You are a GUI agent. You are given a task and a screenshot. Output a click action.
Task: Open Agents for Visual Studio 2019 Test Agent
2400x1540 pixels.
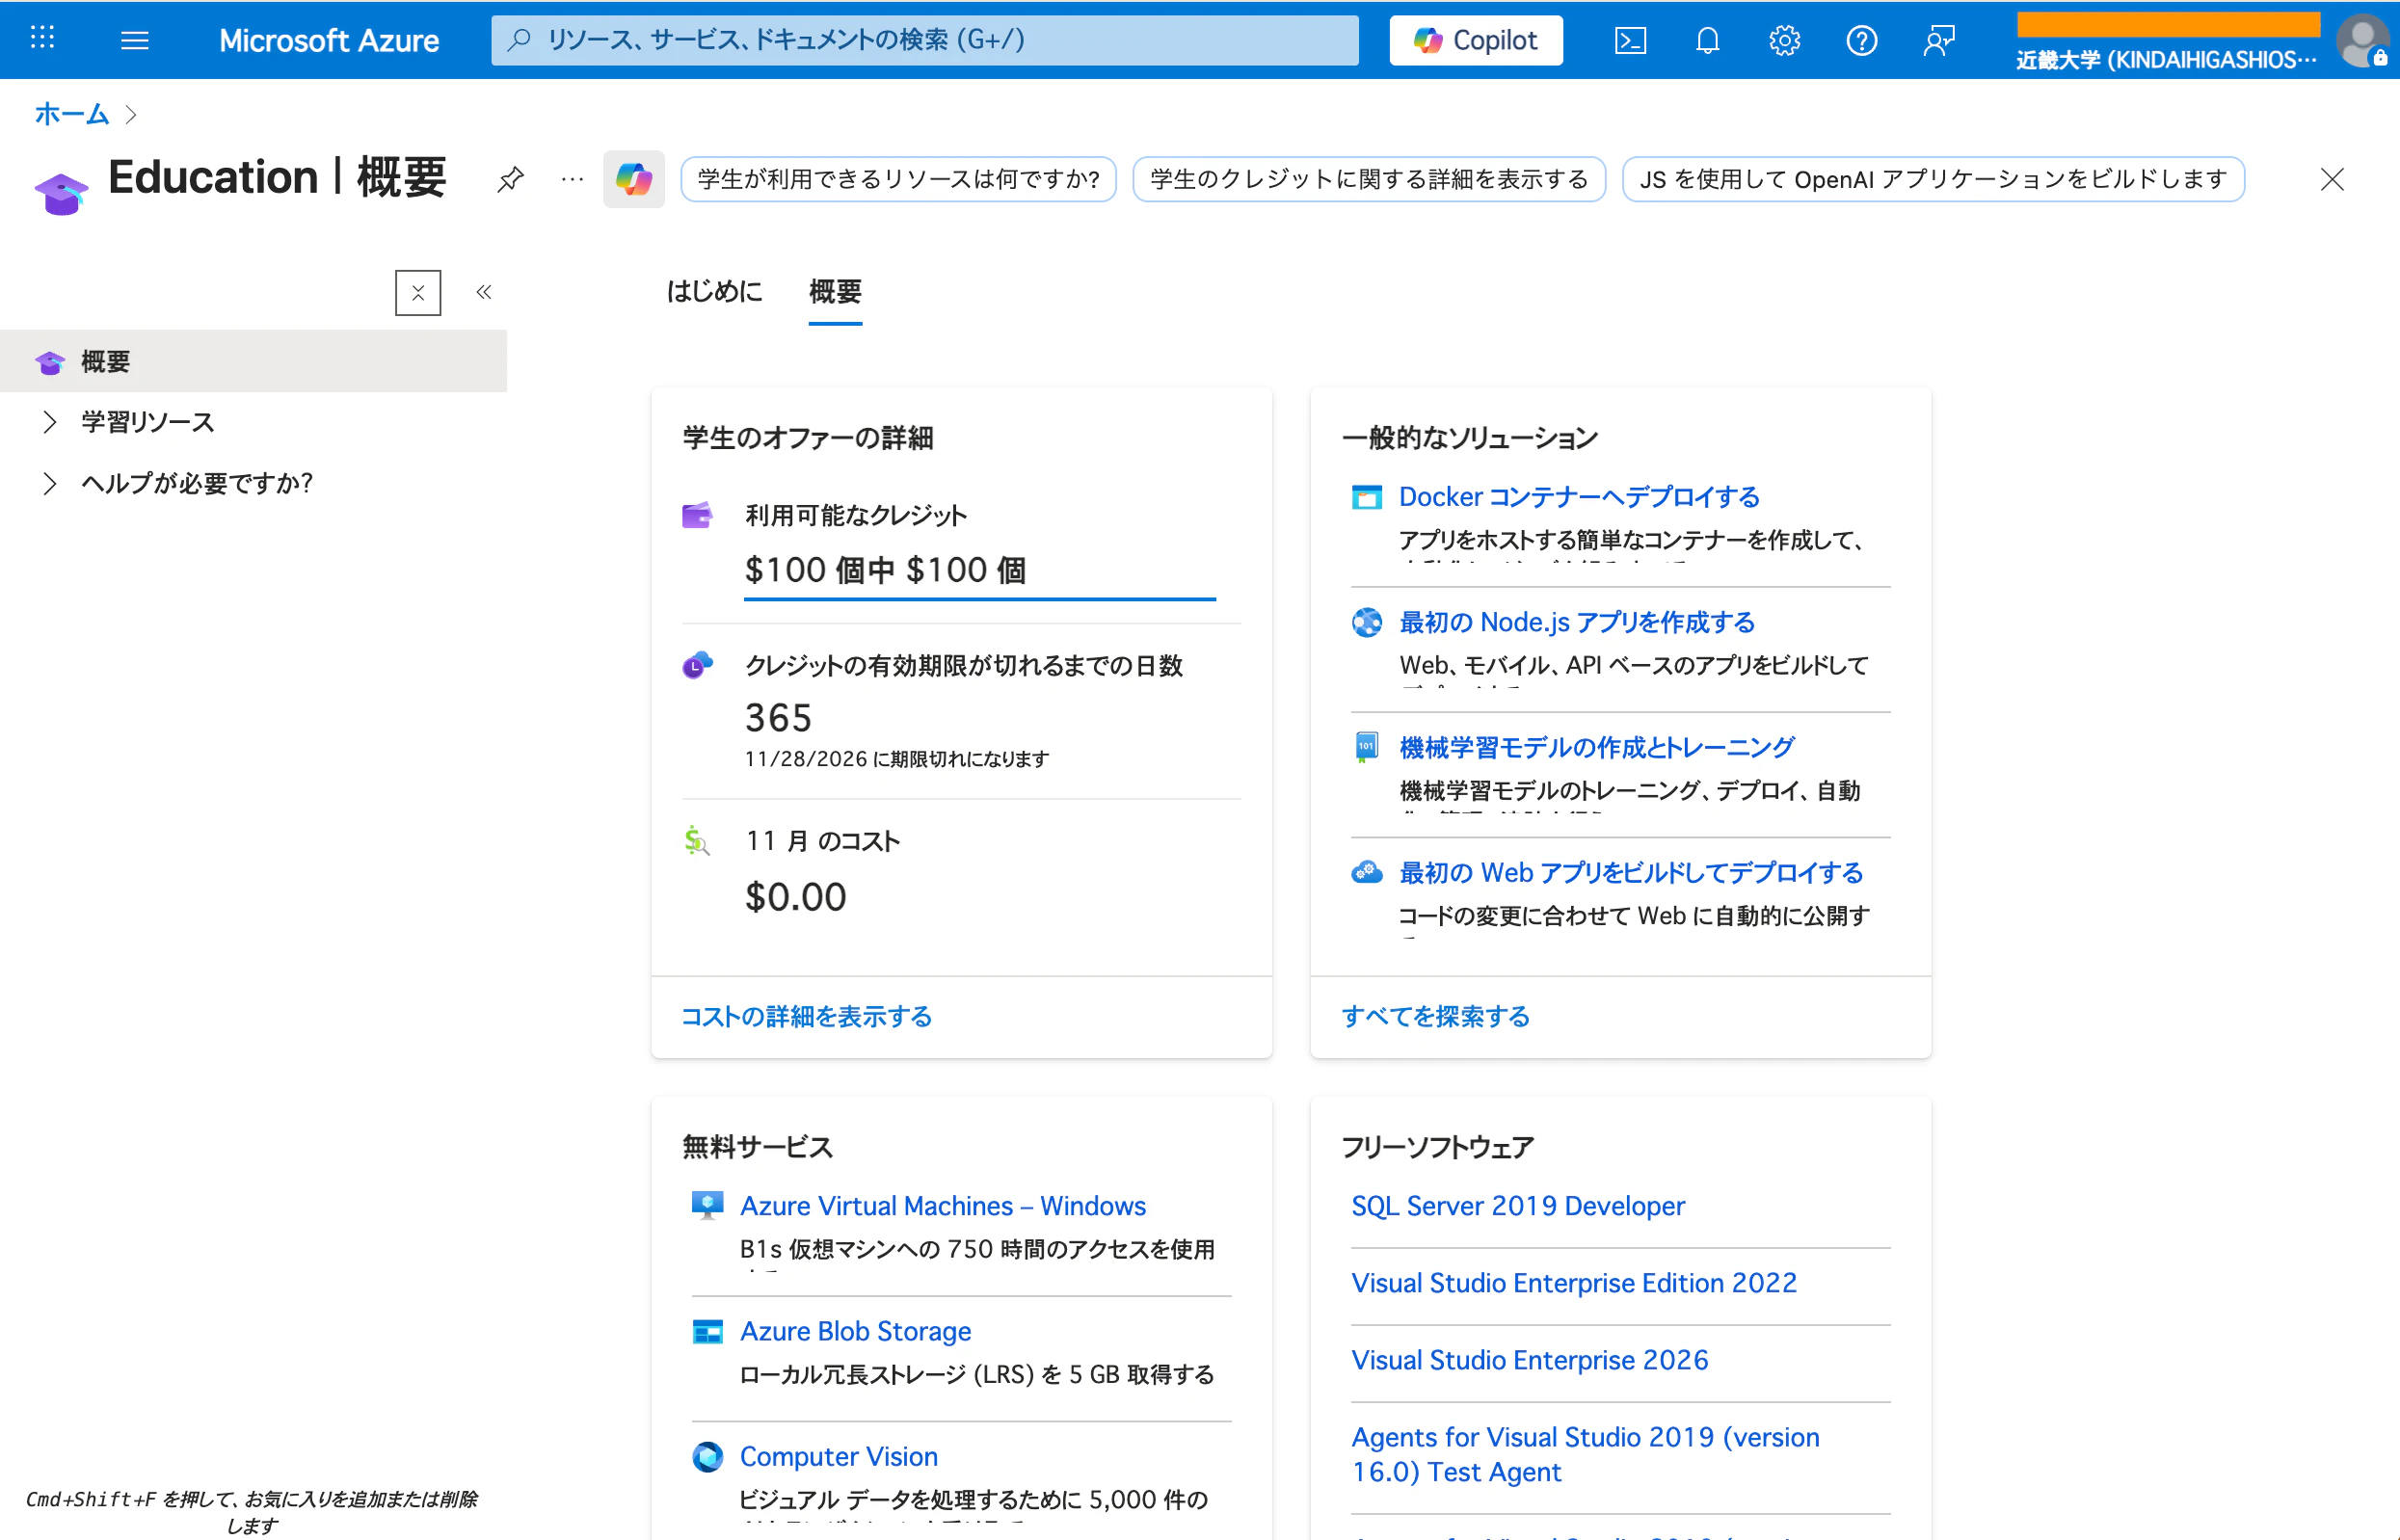point(1585,1454)
